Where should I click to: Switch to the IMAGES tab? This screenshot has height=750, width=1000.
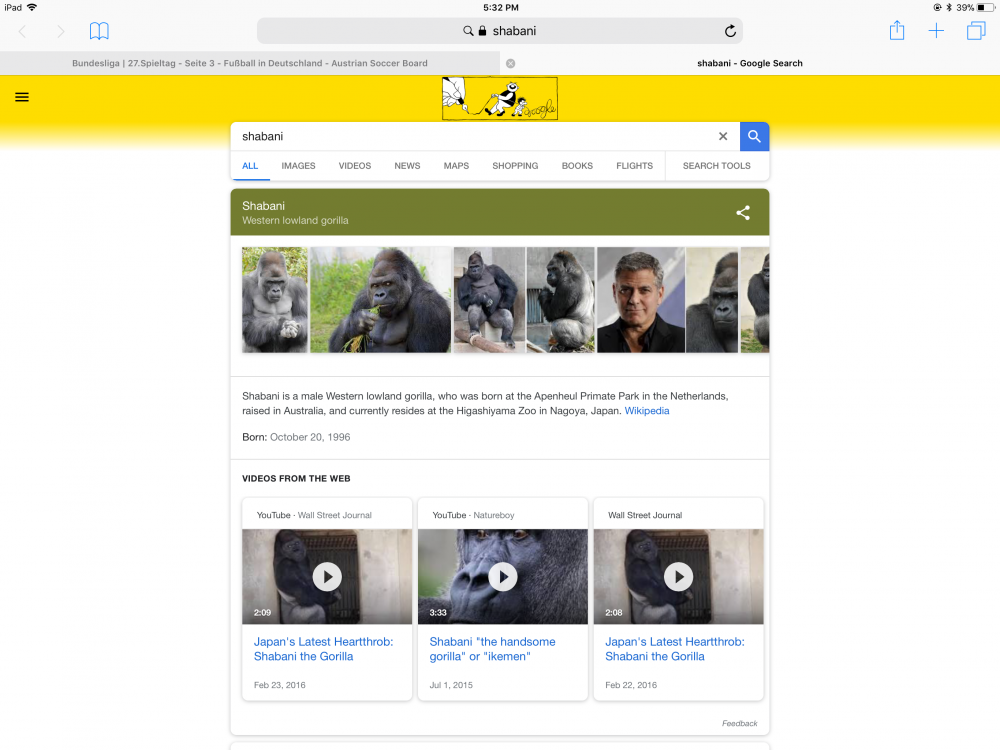[x=298, y=166]
